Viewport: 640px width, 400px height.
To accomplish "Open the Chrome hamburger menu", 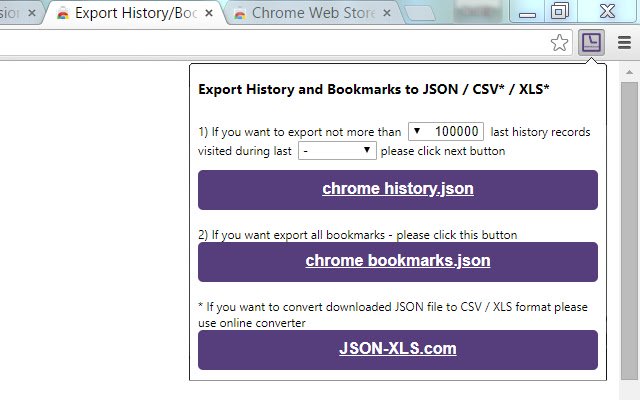I will pyautogui.click(x=624, y=42).
